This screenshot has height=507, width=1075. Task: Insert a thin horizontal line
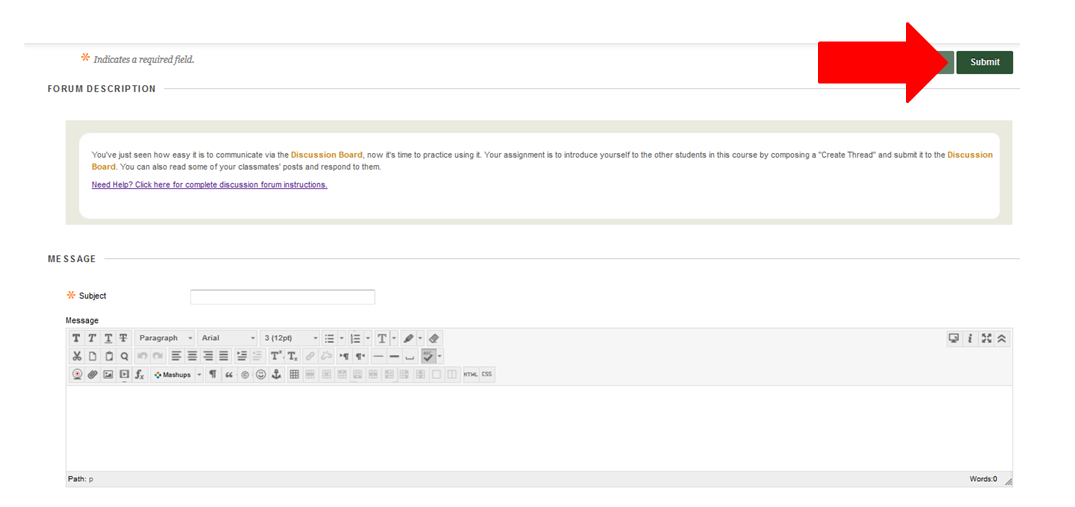(x=378, y=356)
